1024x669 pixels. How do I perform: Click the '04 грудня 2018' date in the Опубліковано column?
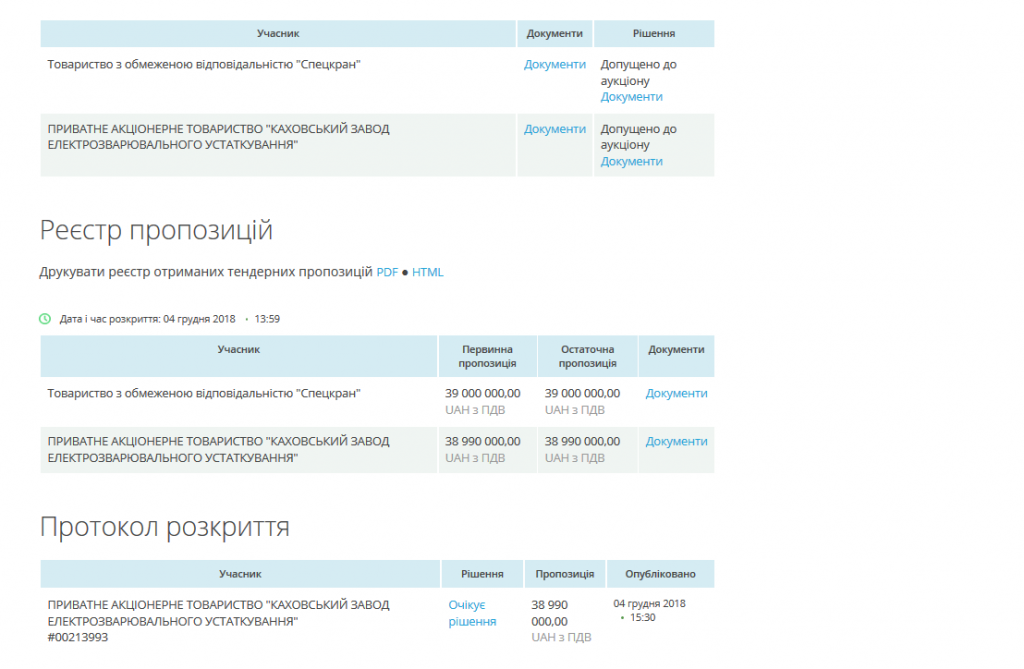click(x=649, y=603)
